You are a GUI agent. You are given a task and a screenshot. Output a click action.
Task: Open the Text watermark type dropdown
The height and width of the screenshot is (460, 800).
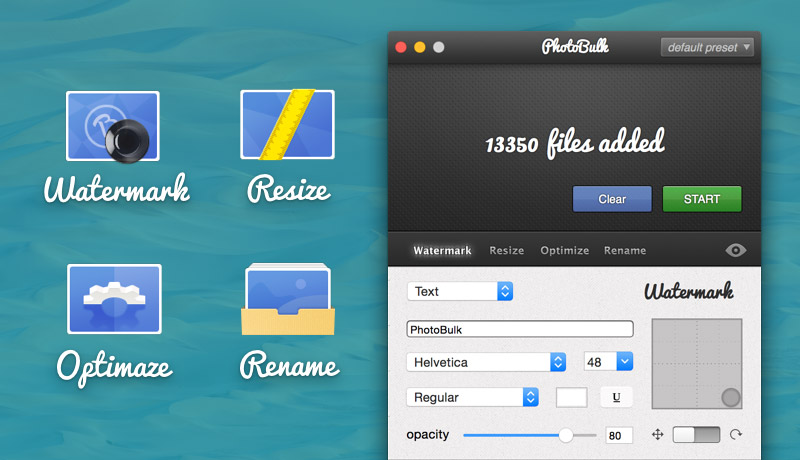coord(460,291)
